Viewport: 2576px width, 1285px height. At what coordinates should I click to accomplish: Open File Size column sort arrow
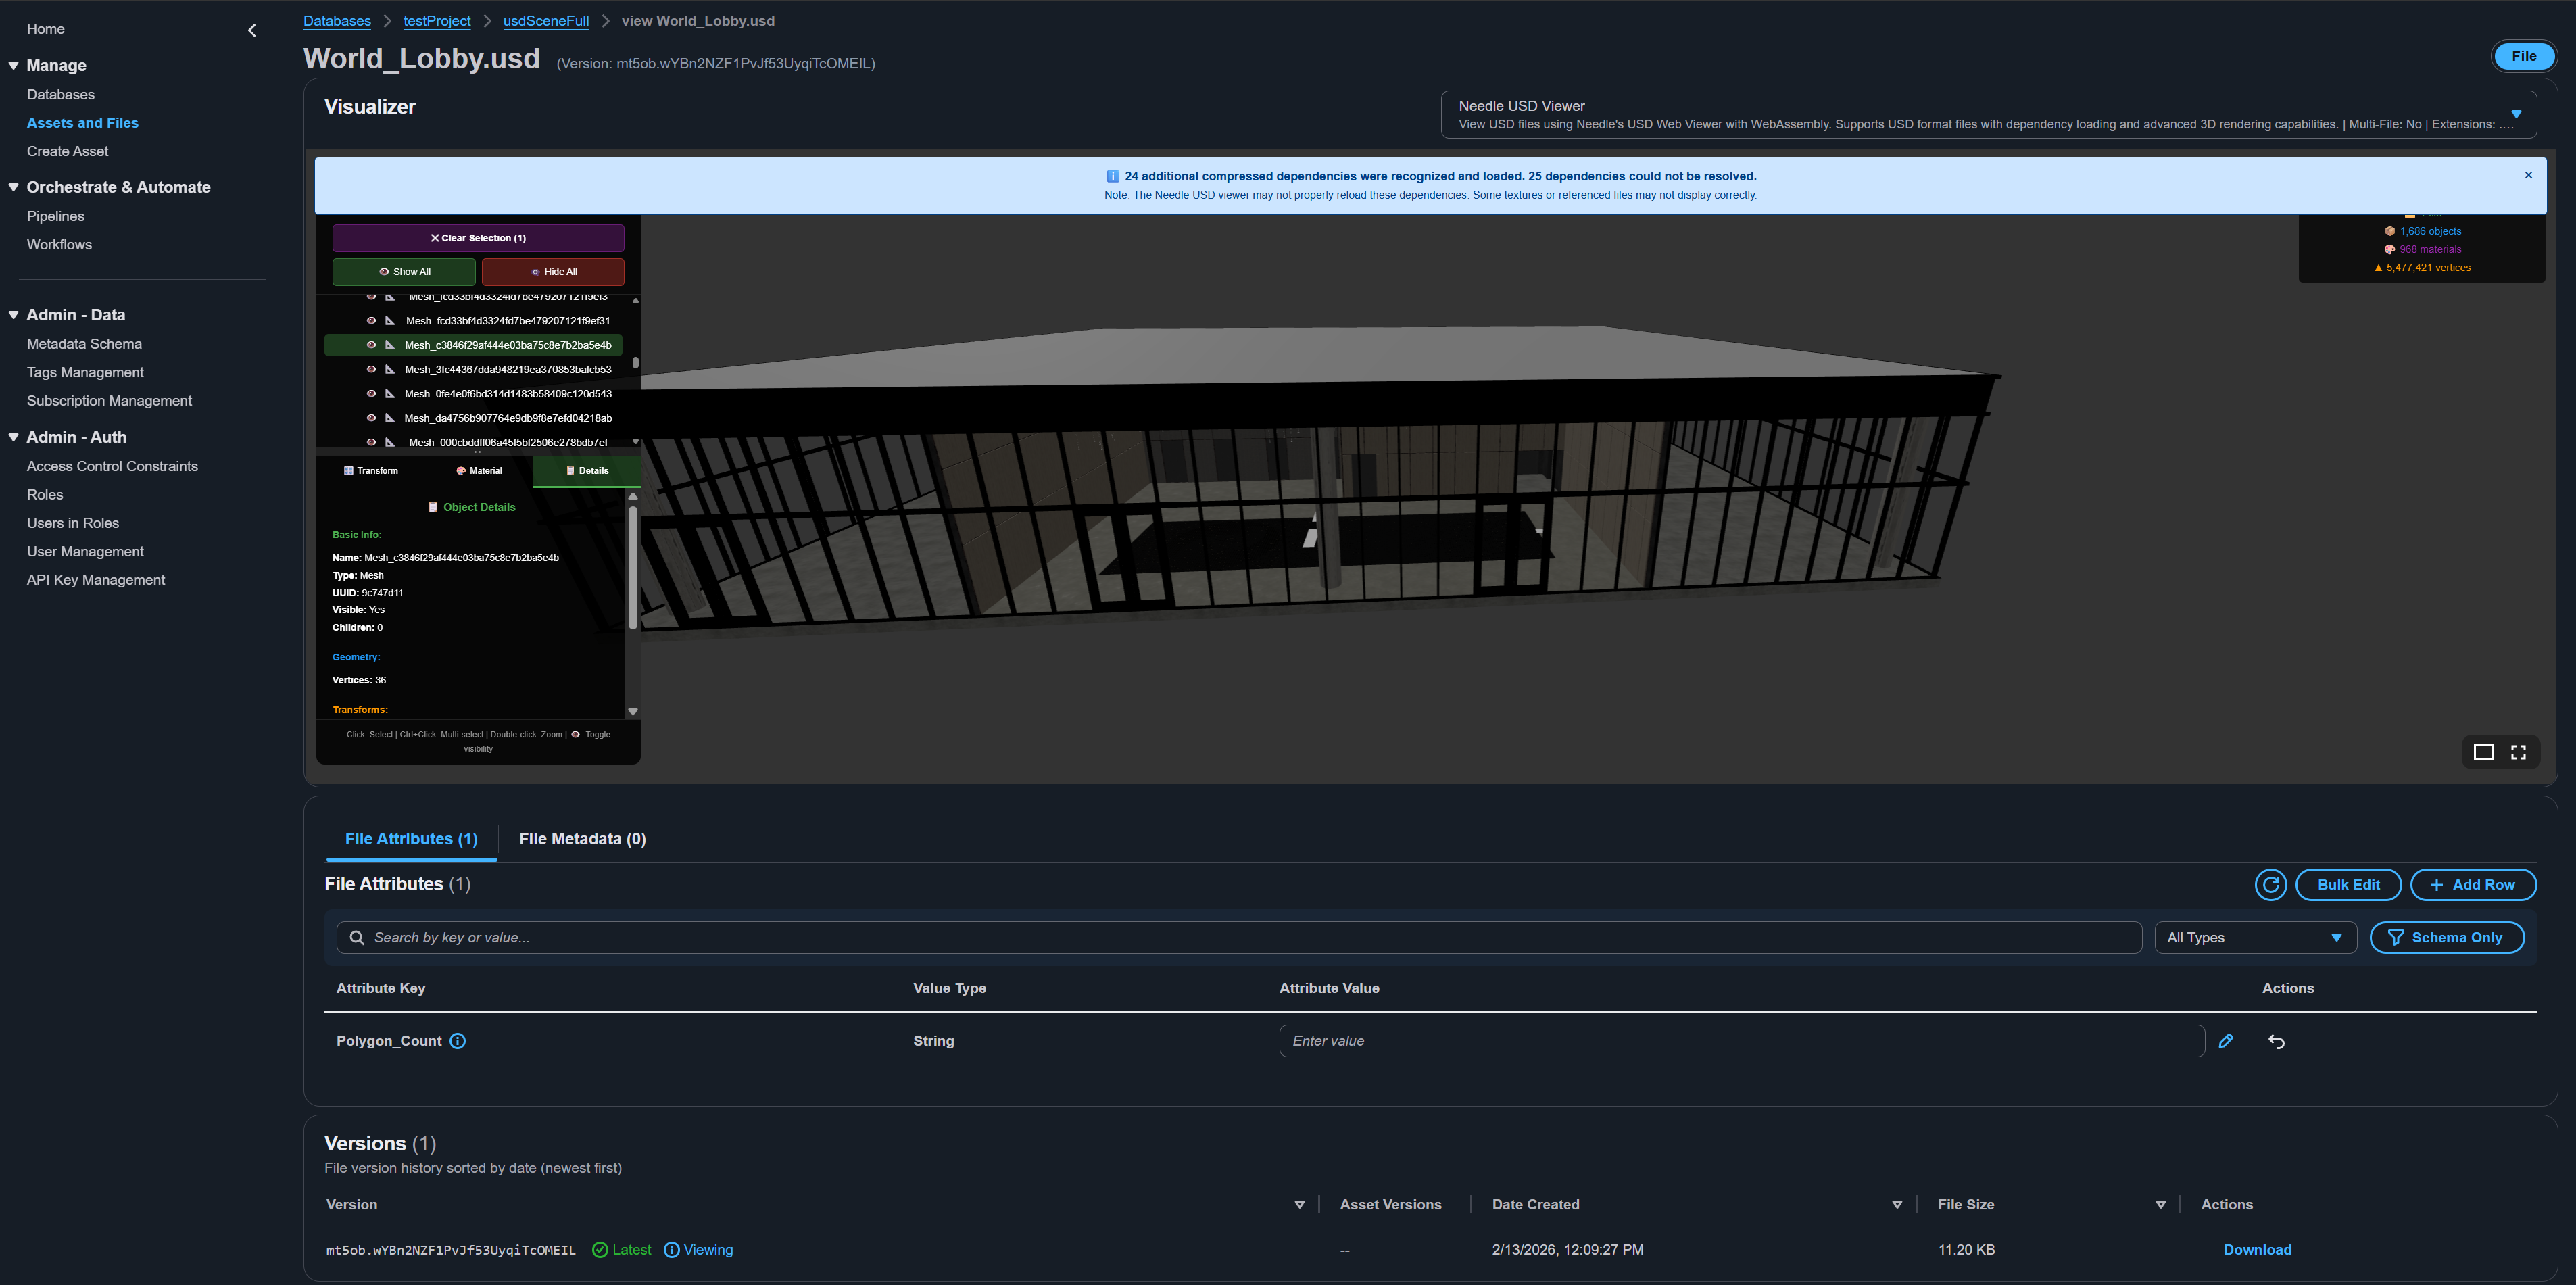(x=2160, y=1205)
